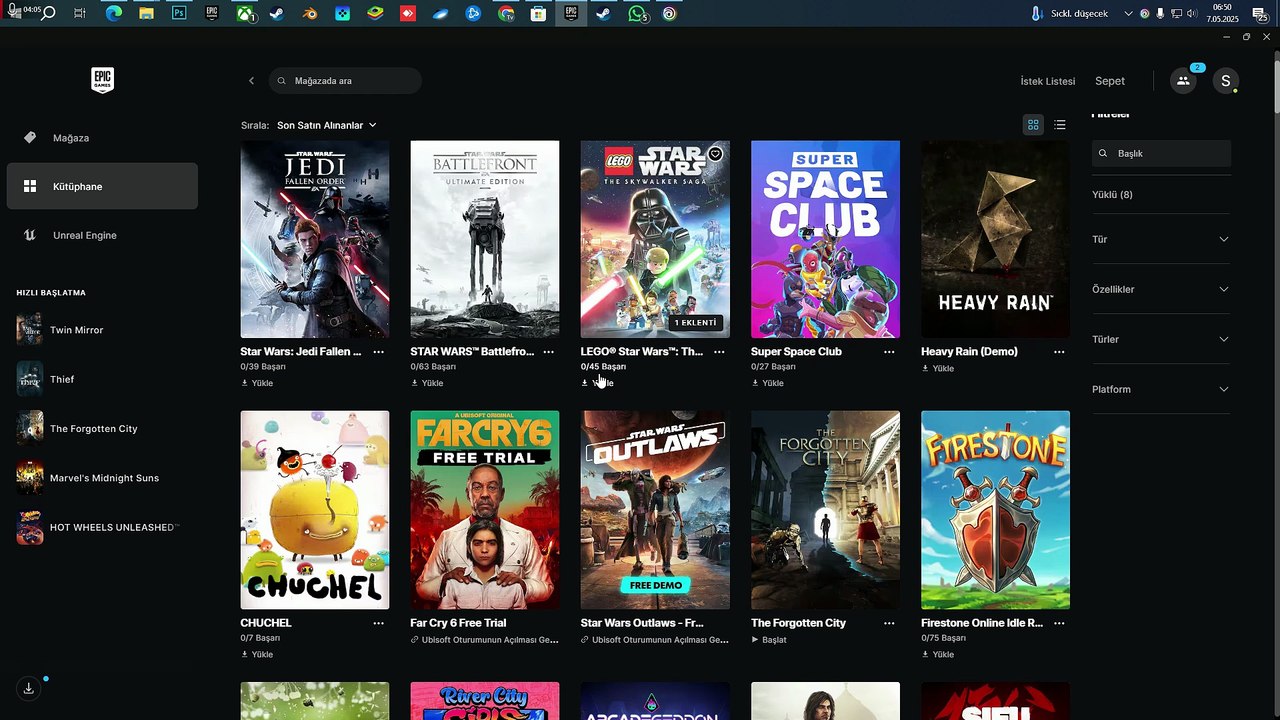Go to Mağaza in the sidebar
1280x720 pixels.
point(102,138)
